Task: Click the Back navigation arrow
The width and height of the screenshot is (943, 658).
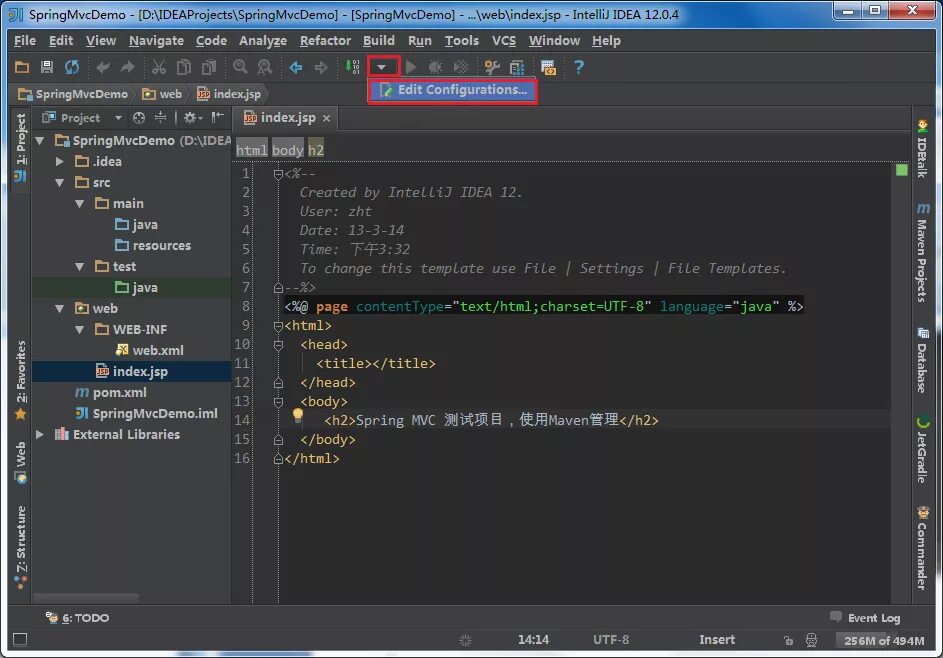Action: pyautogui.click(x=296, y=67)
